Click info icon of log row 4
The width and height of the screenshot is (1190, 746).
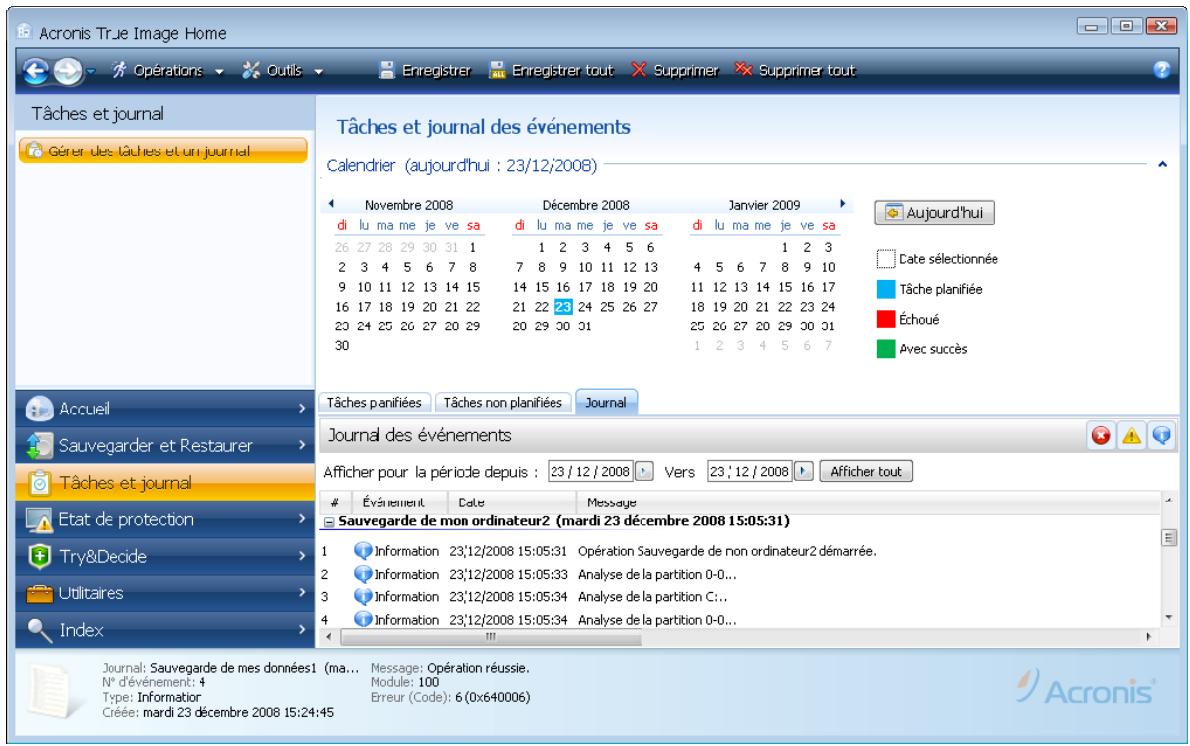click(x=364, y=619)
